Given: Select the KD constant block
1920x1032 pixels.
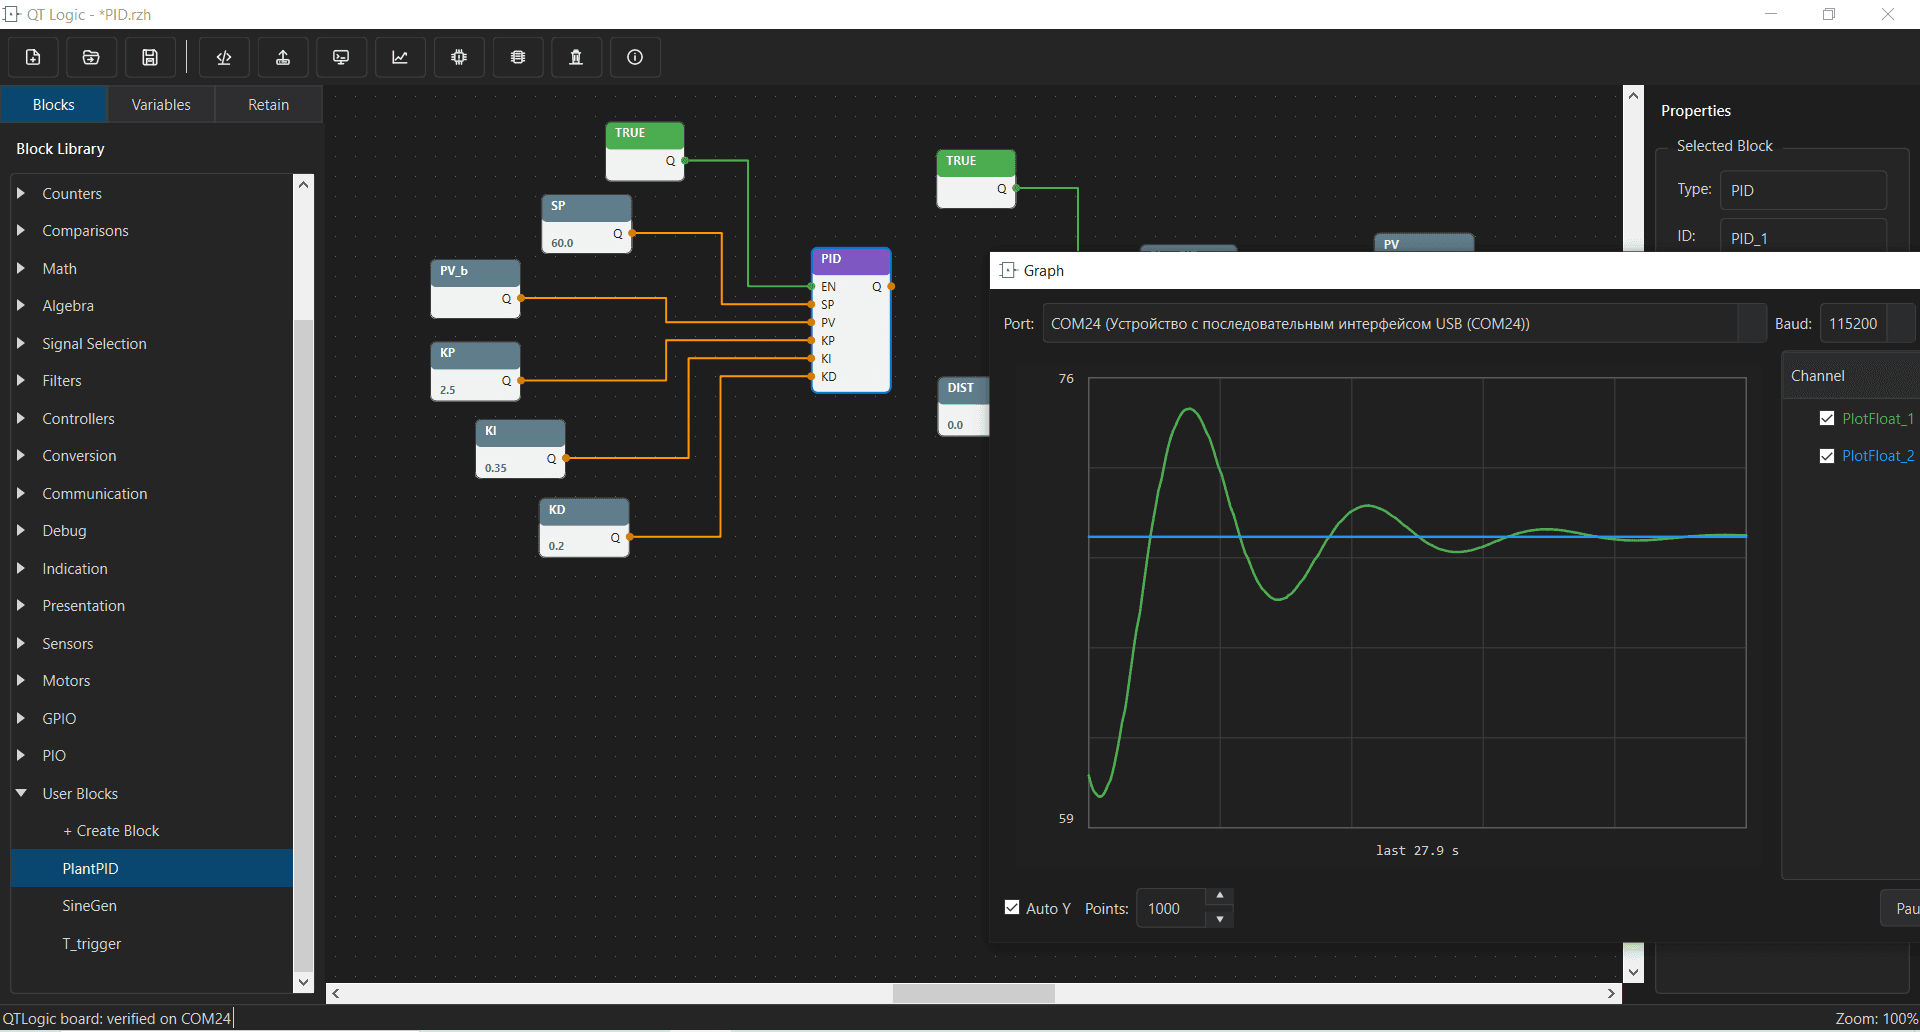Looking at the screenshot, I should [584, 527].
